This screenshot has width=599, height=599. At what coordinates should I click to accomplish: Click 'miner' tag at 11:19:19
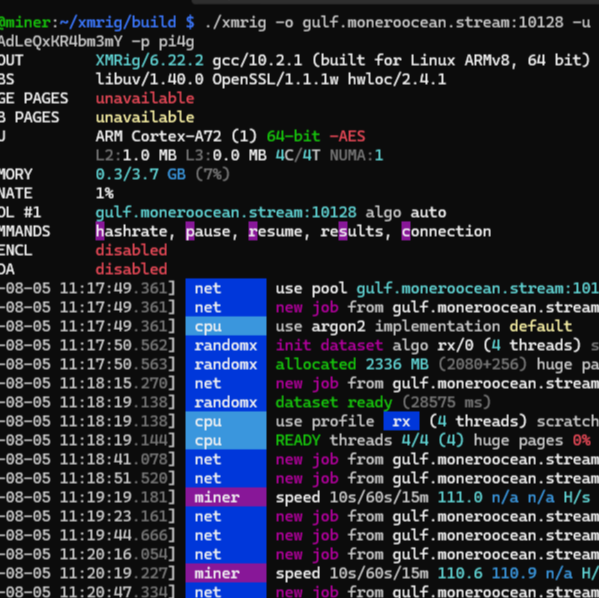pos(226,497)
